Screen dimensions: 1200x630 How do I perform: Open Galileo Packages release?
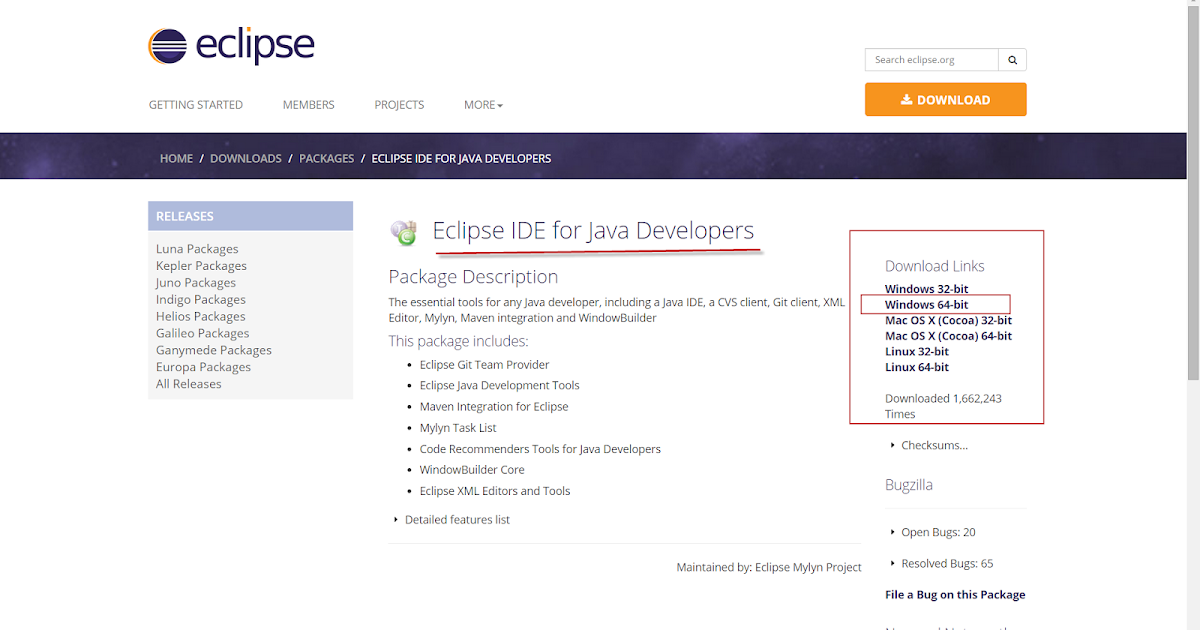tap(203, 334)
